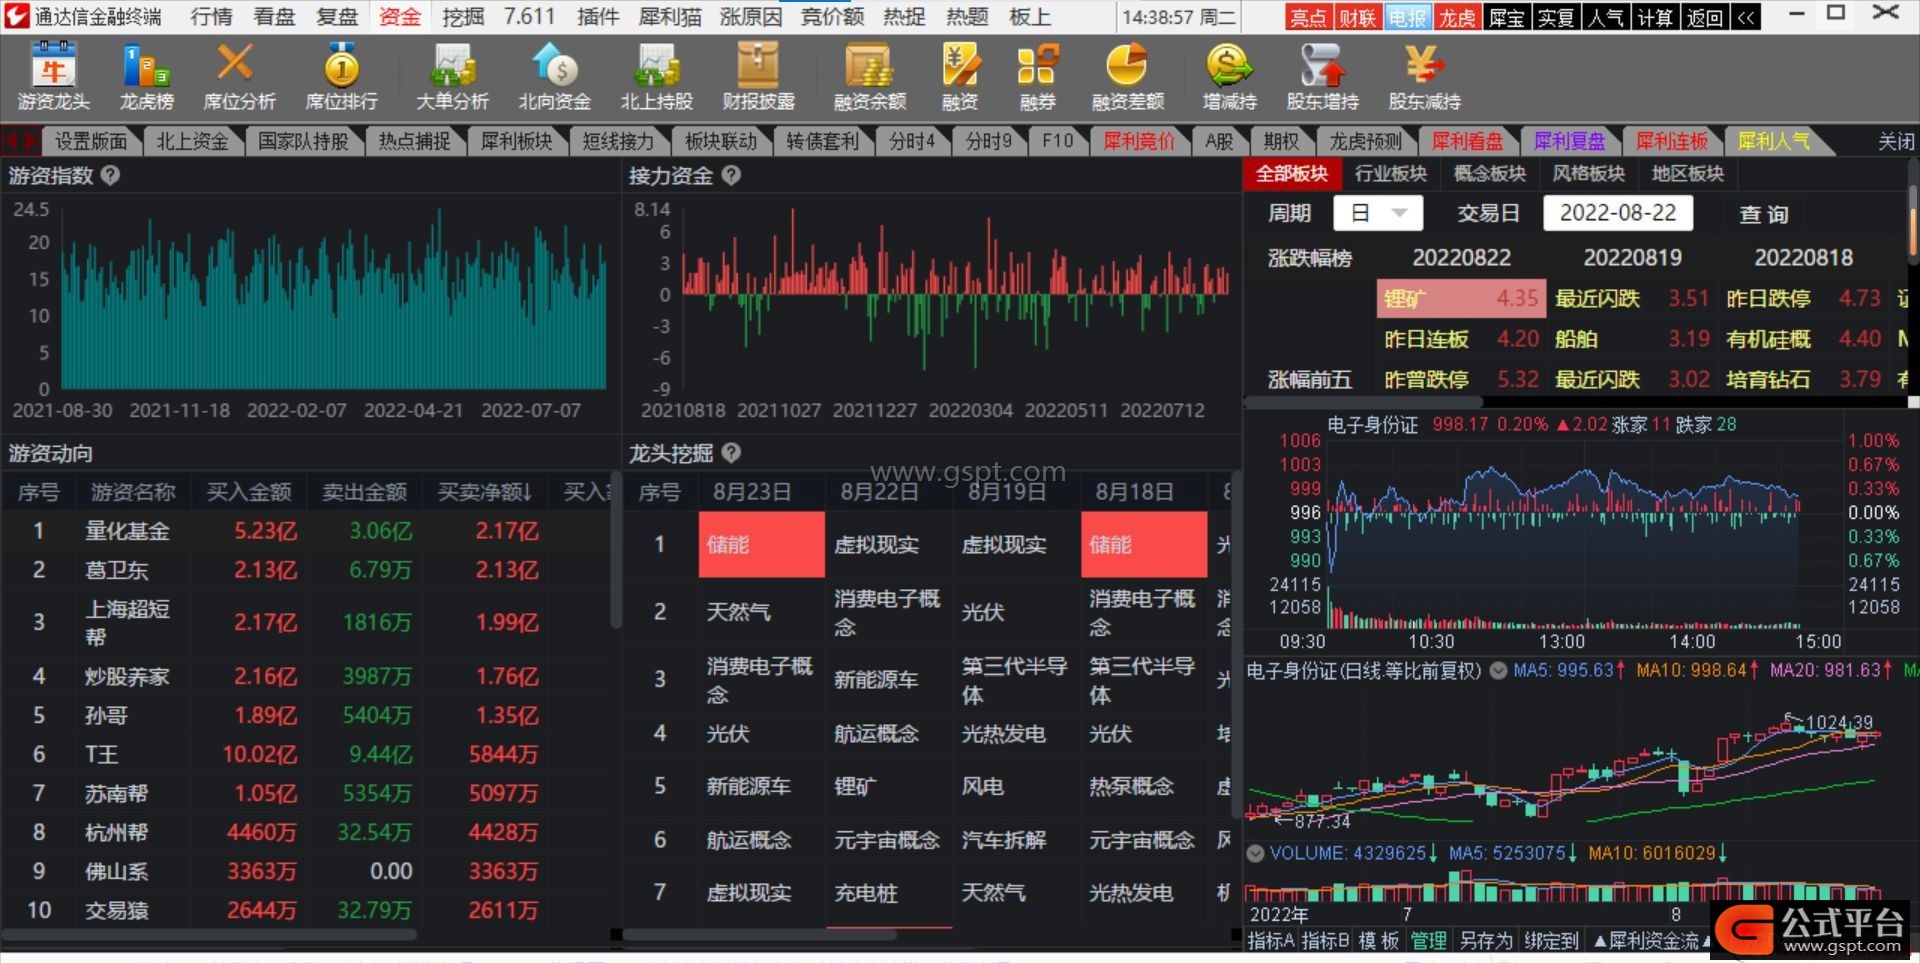Open the 北向资金 icon
Screen dimensions: 1920x963
click(x=554, y=78)
